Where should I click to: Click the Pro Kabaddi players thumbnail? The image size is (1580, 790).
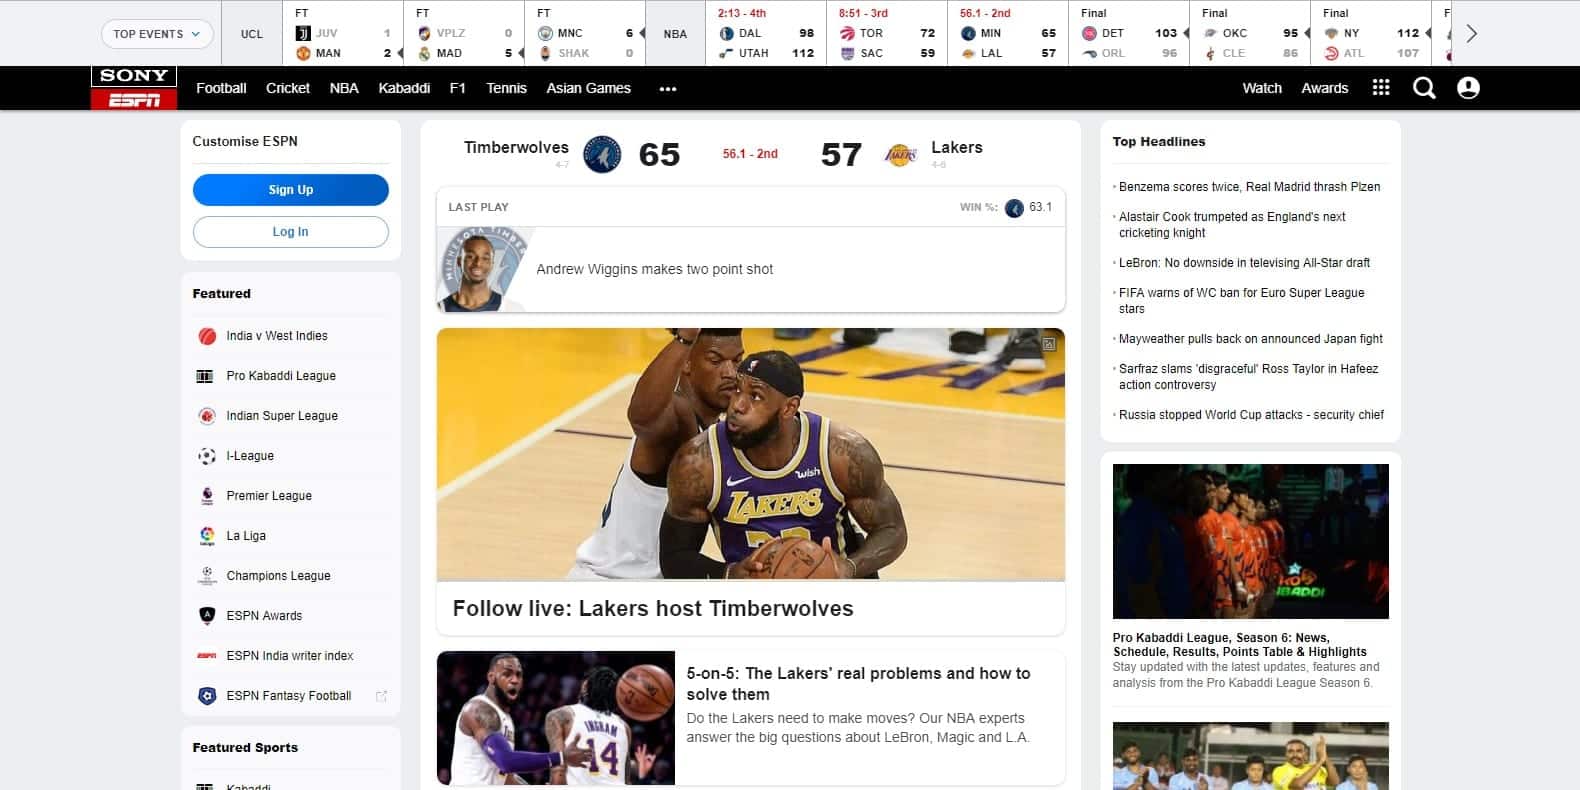coord(1251,541)
